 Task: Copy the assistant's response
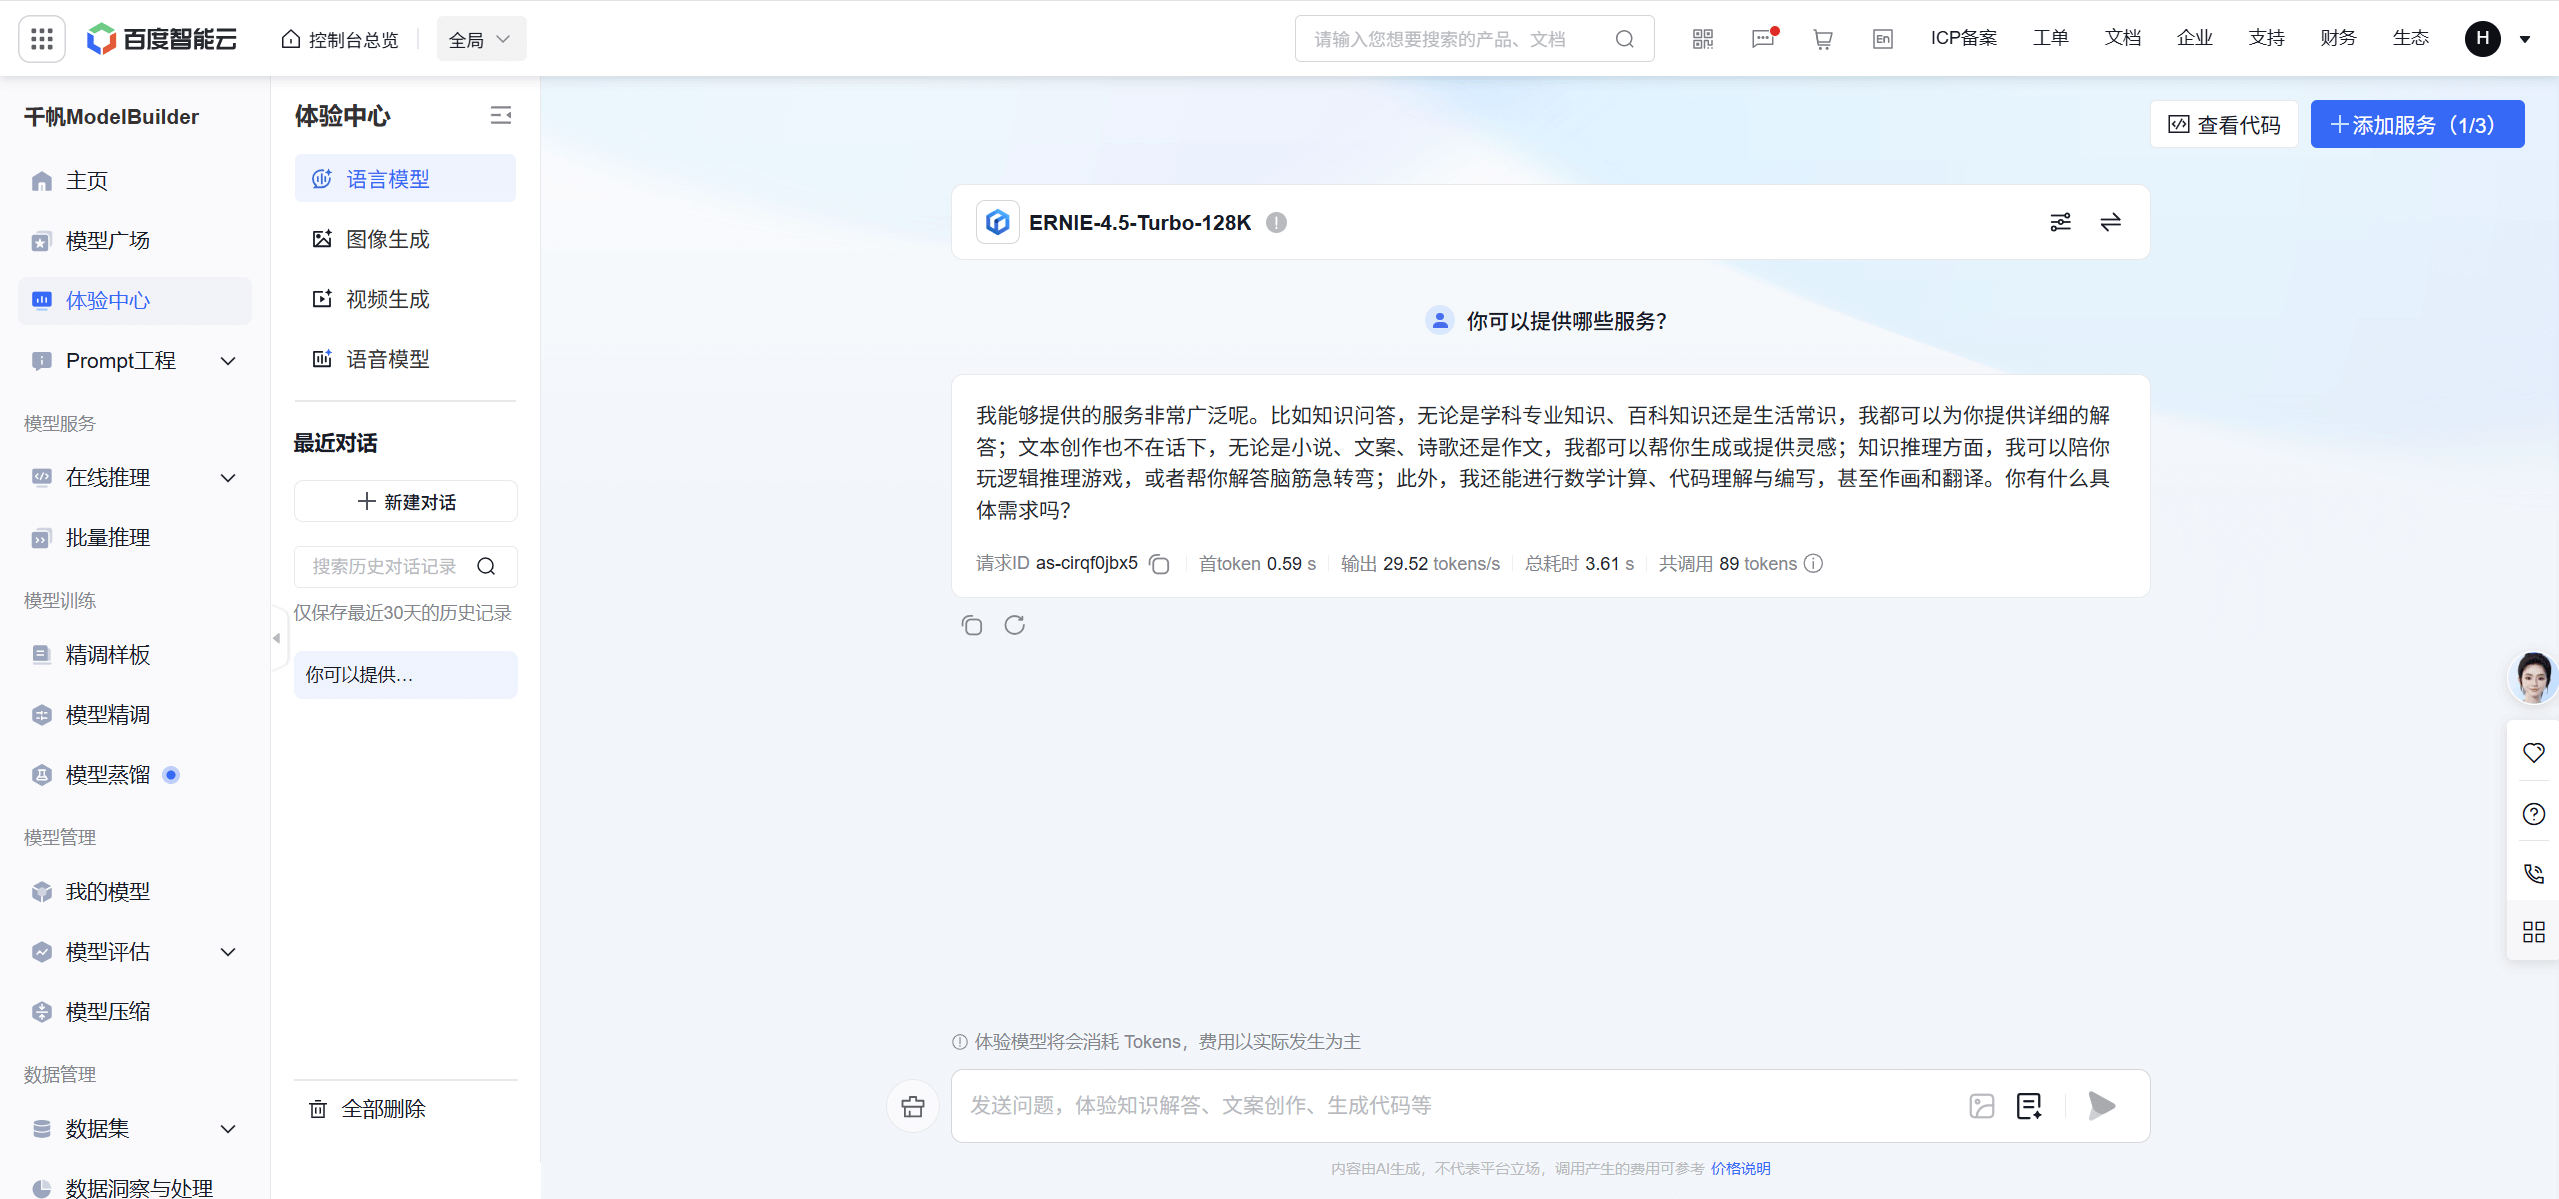point(971,624)
